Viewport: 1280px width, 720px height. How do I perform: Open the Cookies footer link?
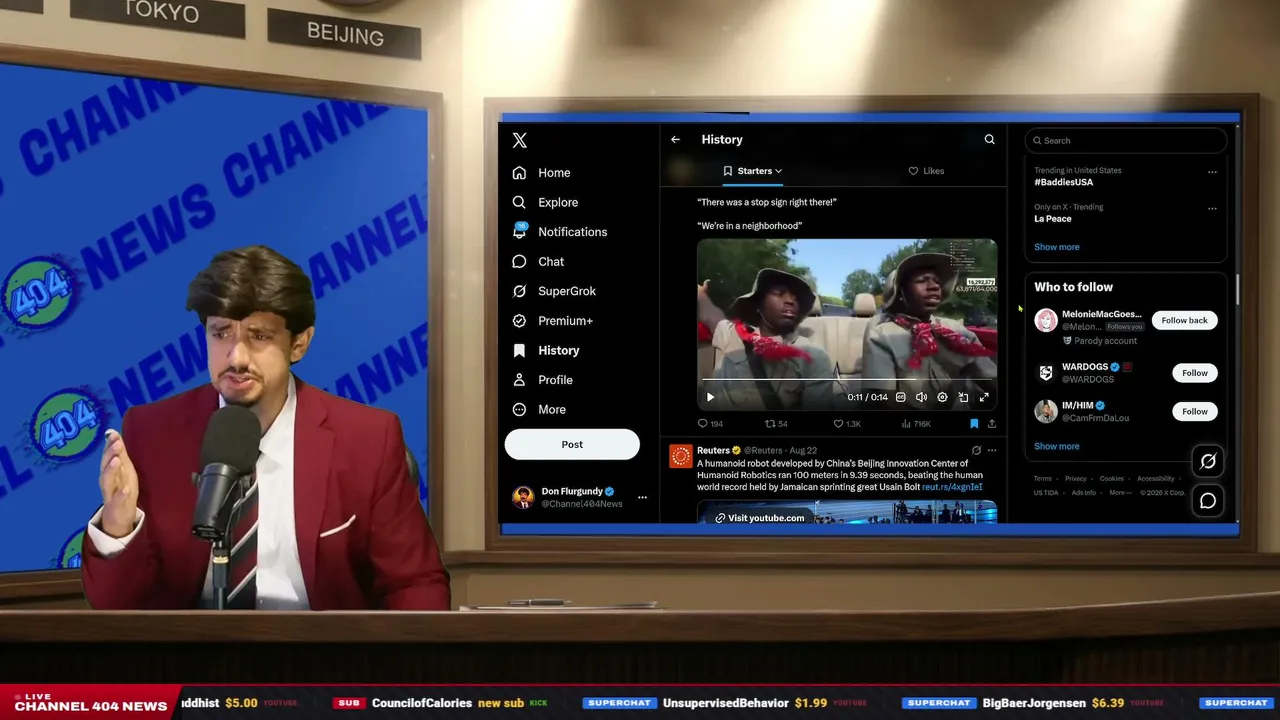[1112, 479]
